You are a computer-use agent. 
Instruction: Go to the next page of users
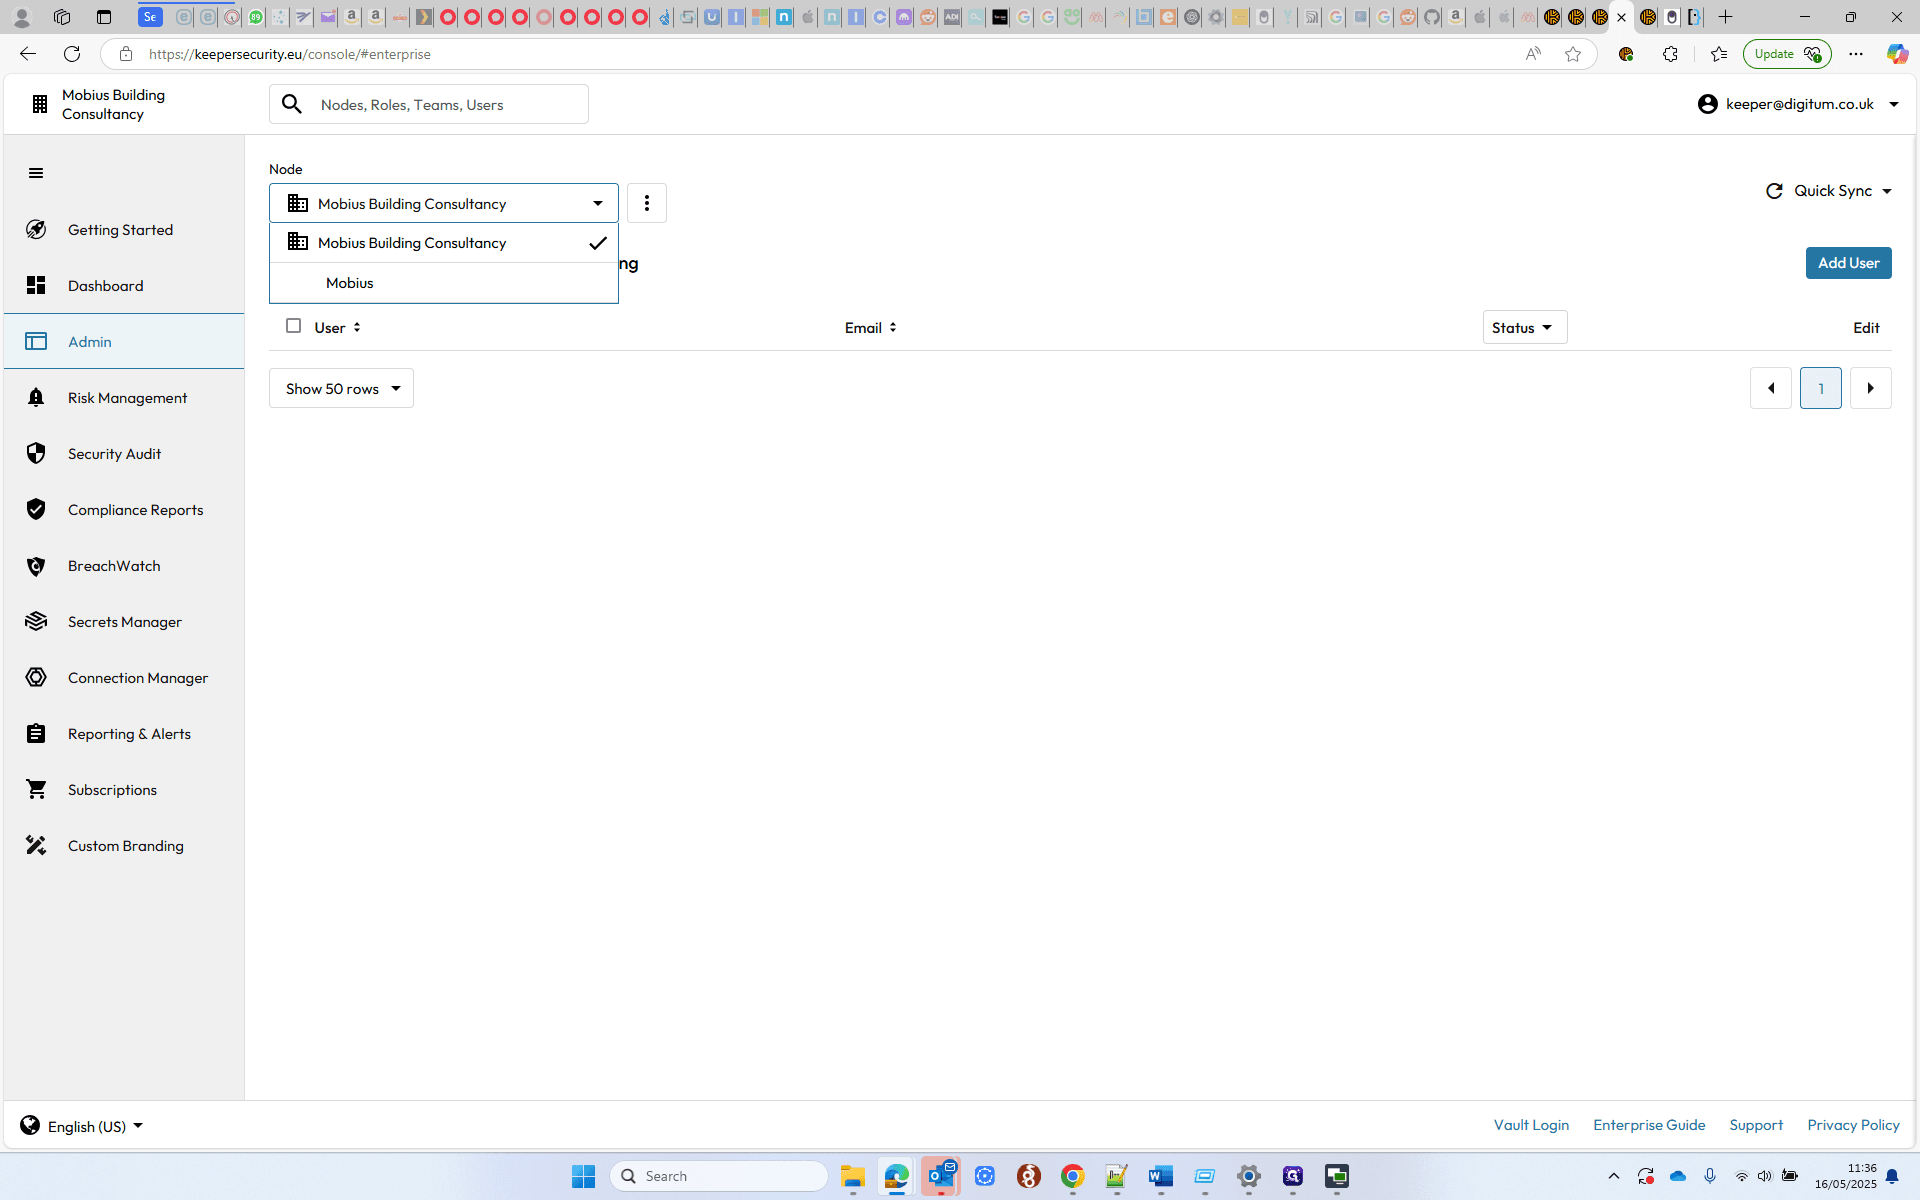tap(1871, 388)
